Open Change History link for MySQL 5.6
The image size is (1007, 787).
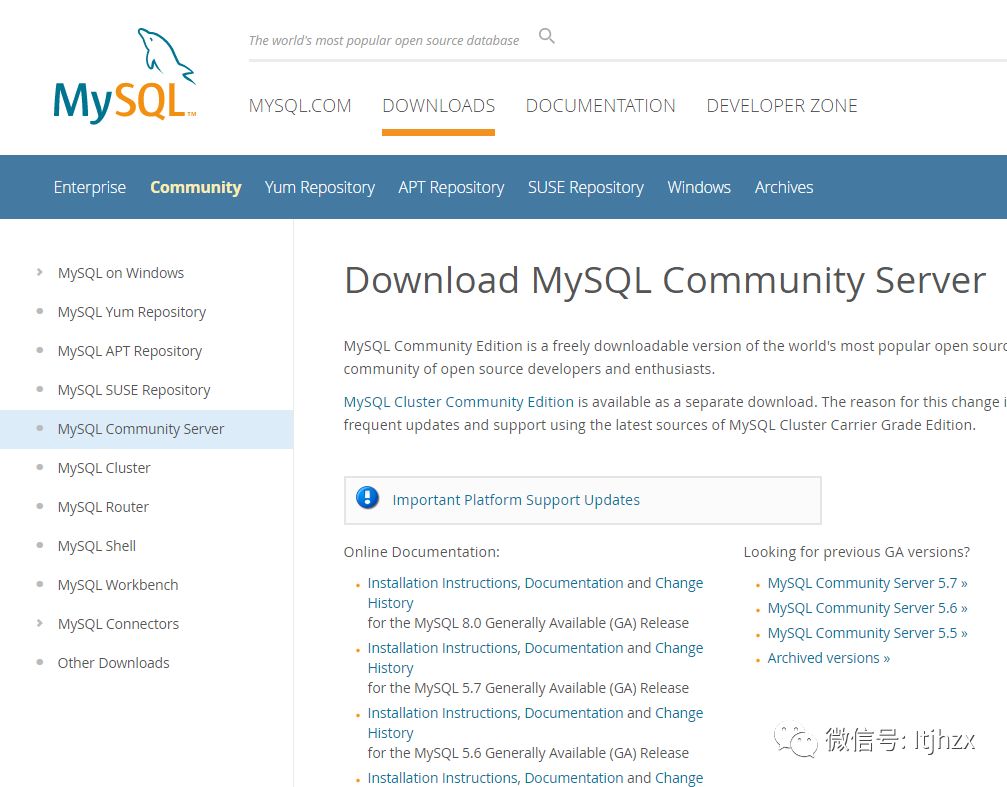click(679, 712)
